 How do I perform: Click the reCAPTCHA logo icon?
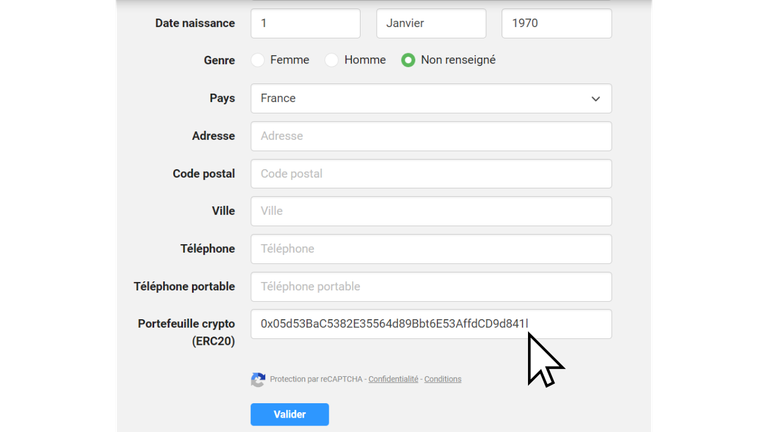point(258,379)
